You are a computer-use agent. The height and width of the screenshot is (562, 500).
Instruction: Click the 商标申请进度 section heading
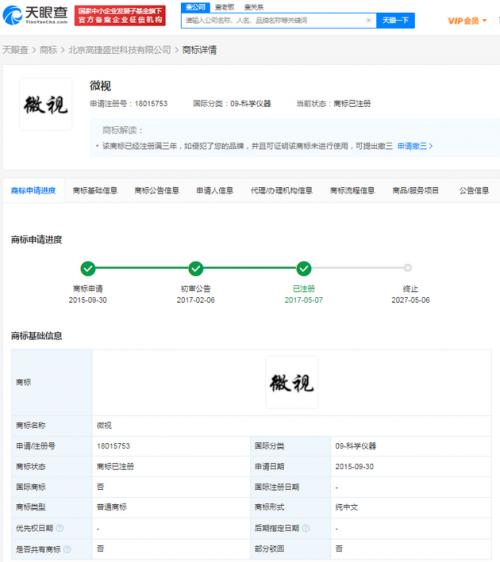(37, 239)
